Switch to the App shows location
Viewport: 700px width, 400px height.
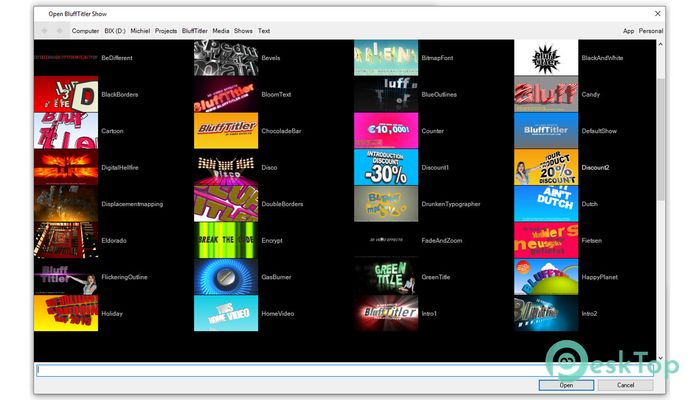pyautogui.click(x=628, y=31)
